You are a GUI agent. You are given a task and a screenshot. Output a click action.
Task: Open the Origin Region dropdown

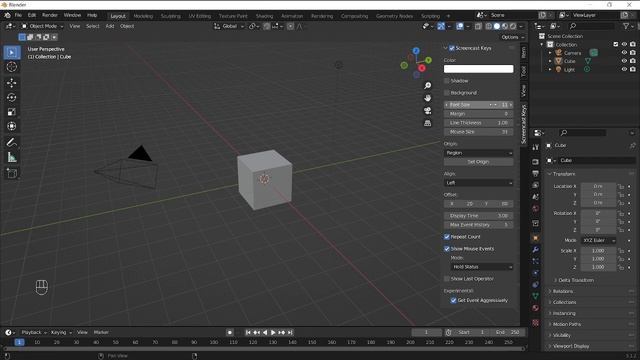point(478,153)
